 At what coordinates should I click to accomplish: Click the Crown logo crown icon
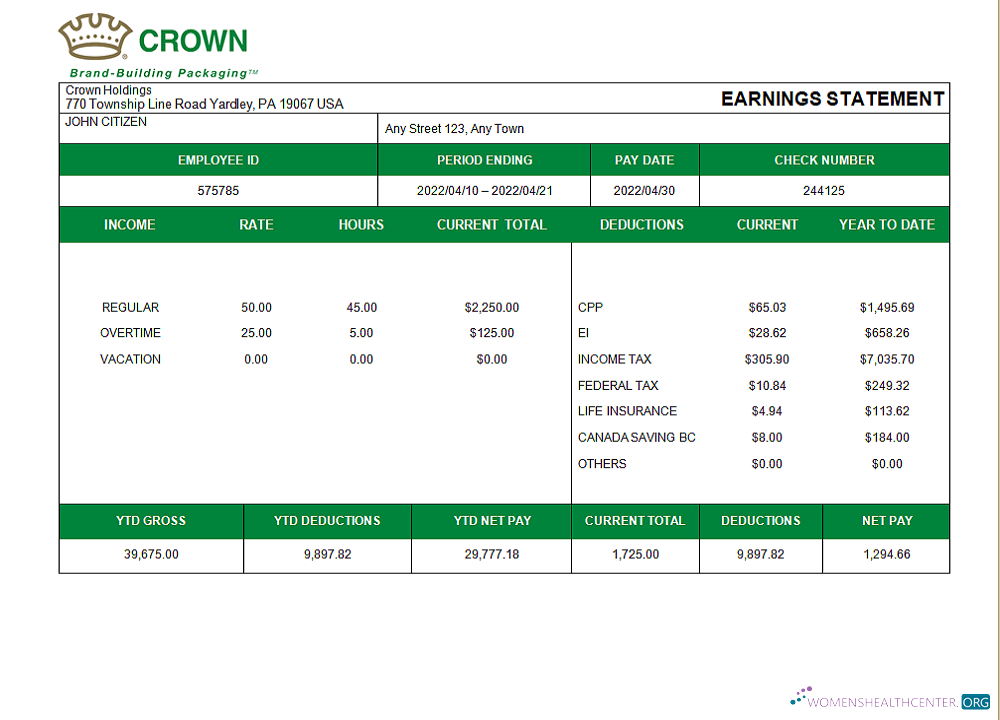coord(94,38)
